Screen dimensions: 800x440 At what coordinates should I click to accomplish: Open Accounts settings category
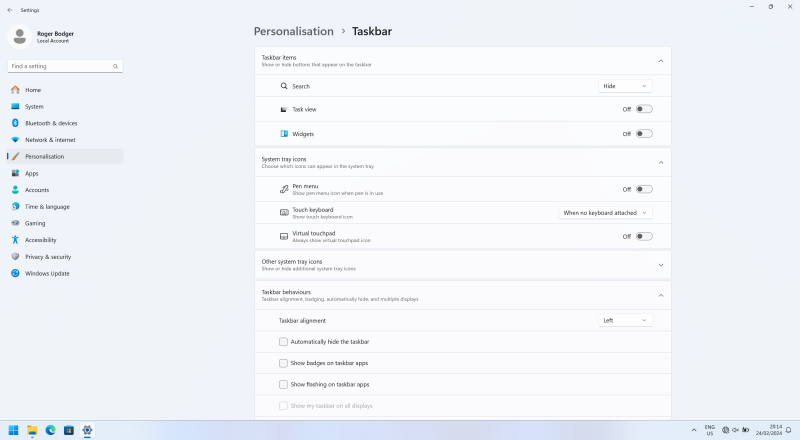(x=65, y=190)
